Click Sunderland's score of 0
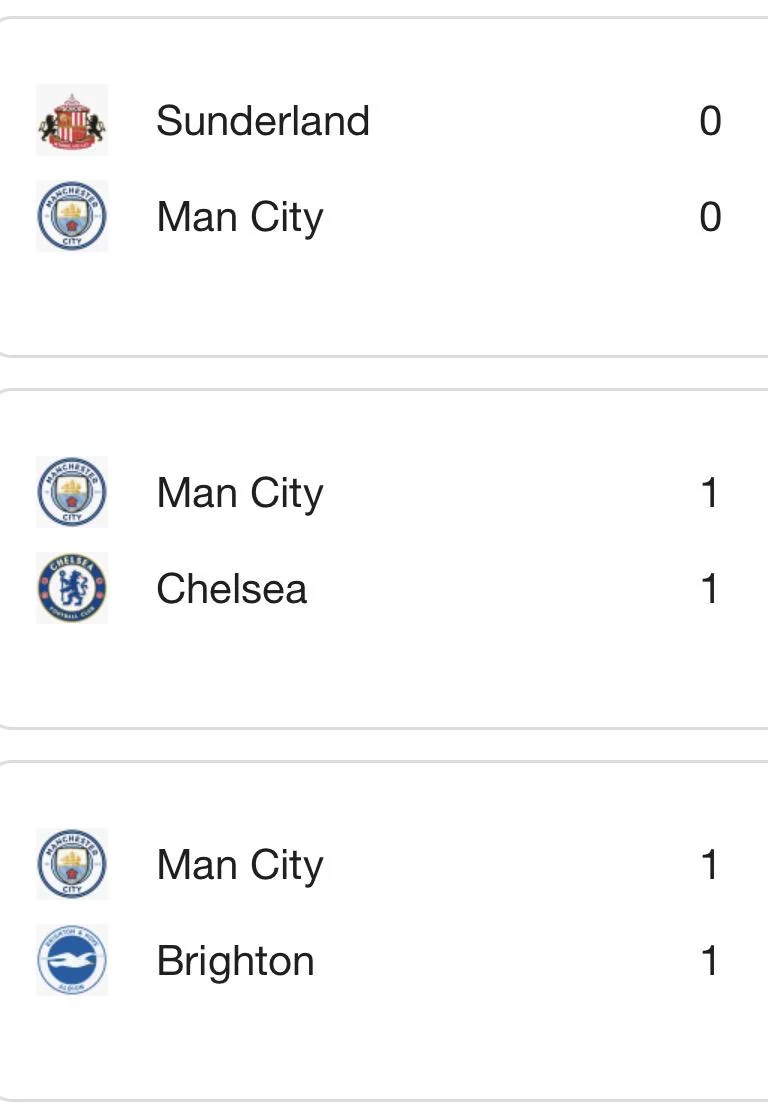Viewport: 768px width, 1113px height. click(x=710, y=121)
